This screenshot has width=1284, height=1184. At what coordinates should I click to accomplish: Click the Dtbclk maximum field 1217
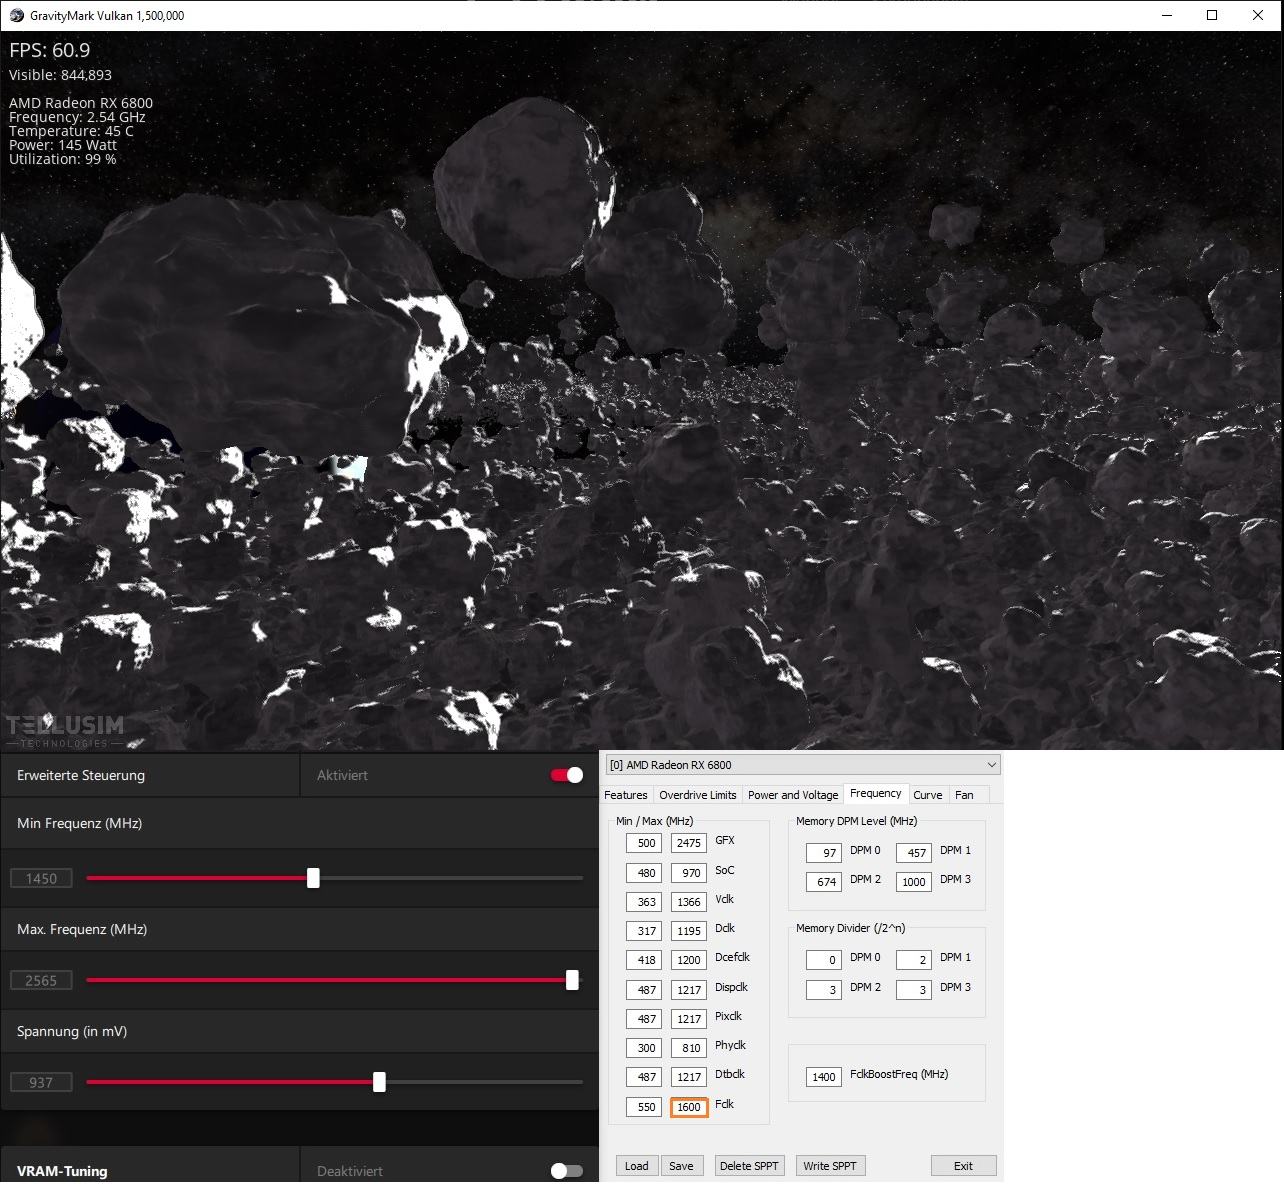pos(688,1077)
